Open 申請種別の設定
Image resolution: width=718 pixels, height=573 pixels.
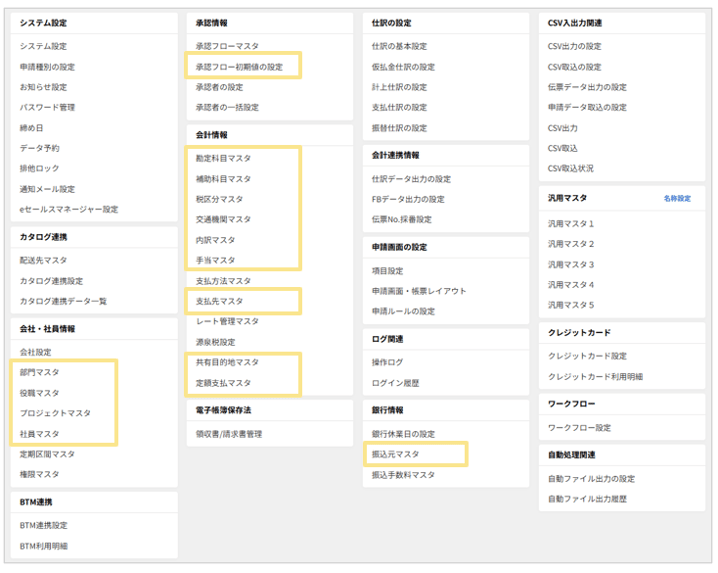point(47,67)
